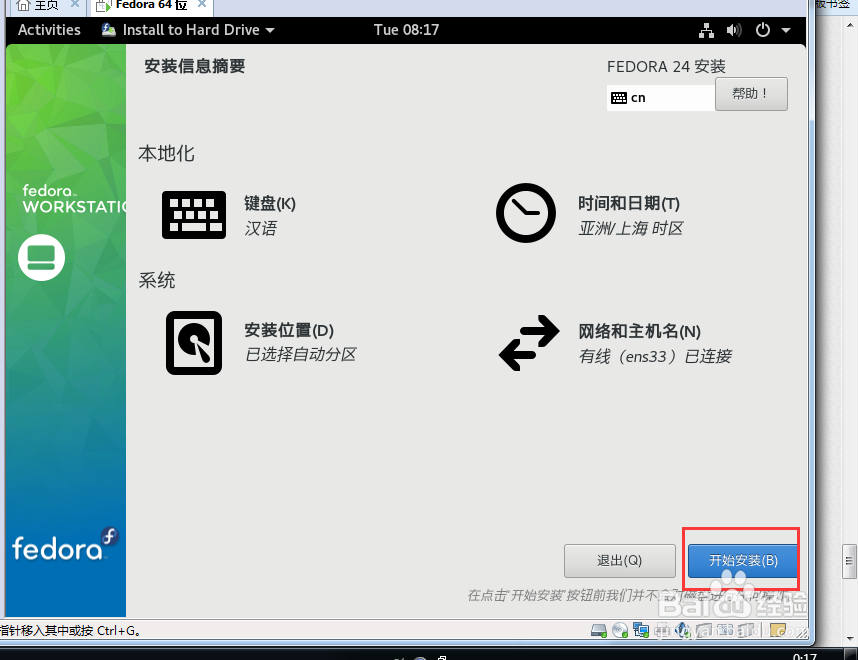Open the 网络和主机名(N) option label

639,331
